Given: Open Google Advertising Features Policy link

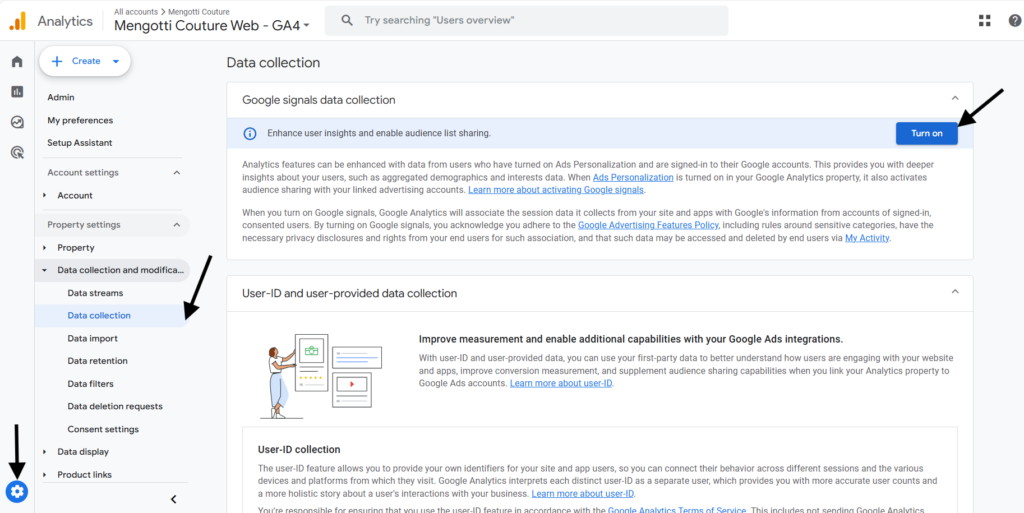Looking at the screenshot, I should 648,225.
